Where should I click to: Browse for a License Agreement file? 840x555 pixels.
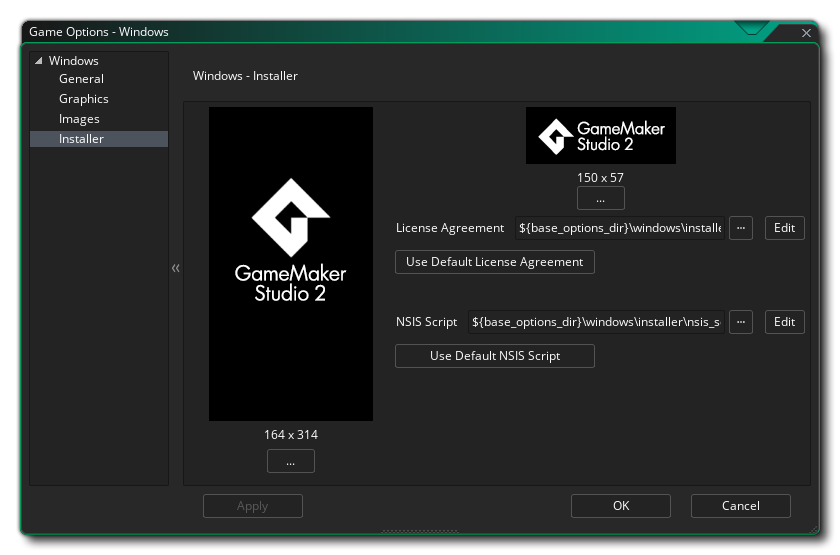(x=741, y=228)
